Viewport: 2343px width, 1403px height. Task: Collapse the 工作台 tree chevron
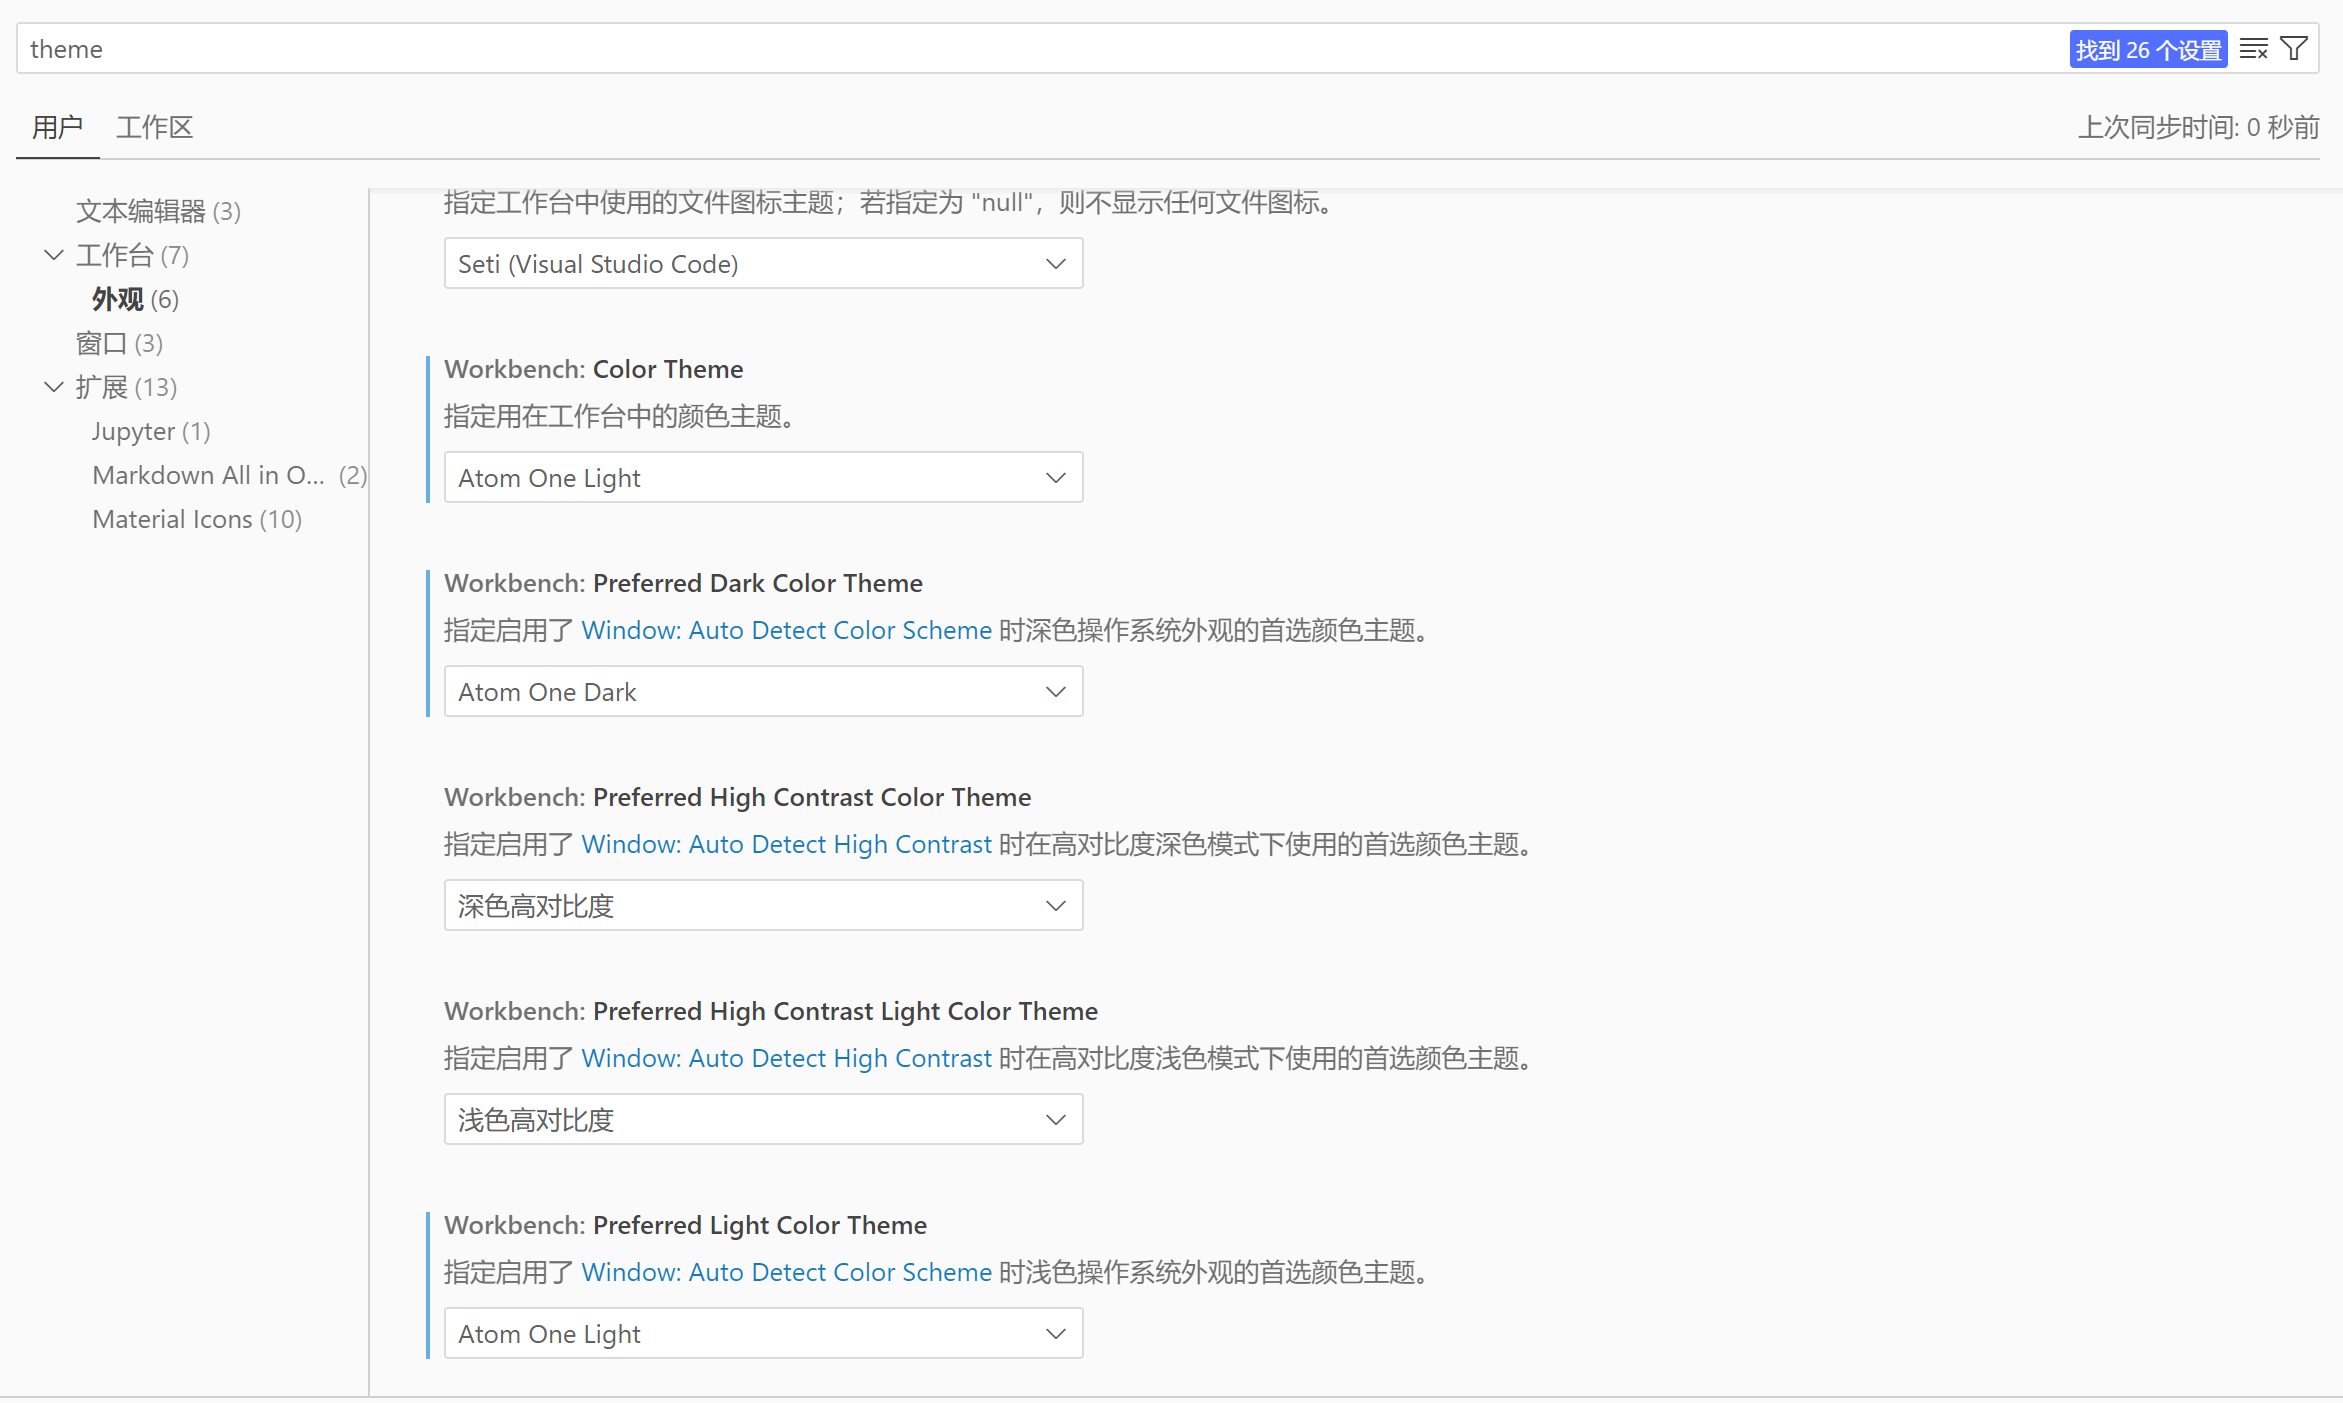[54, 255]
